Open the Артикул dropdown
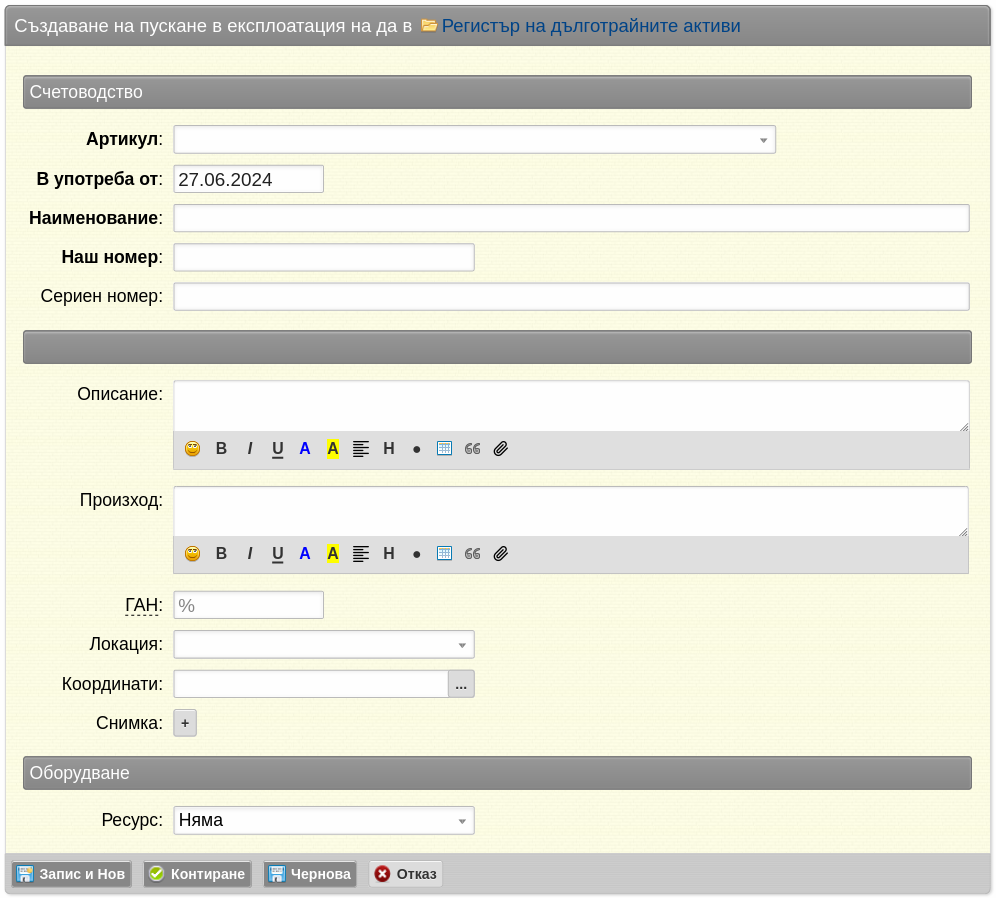 tap(474, 140)
